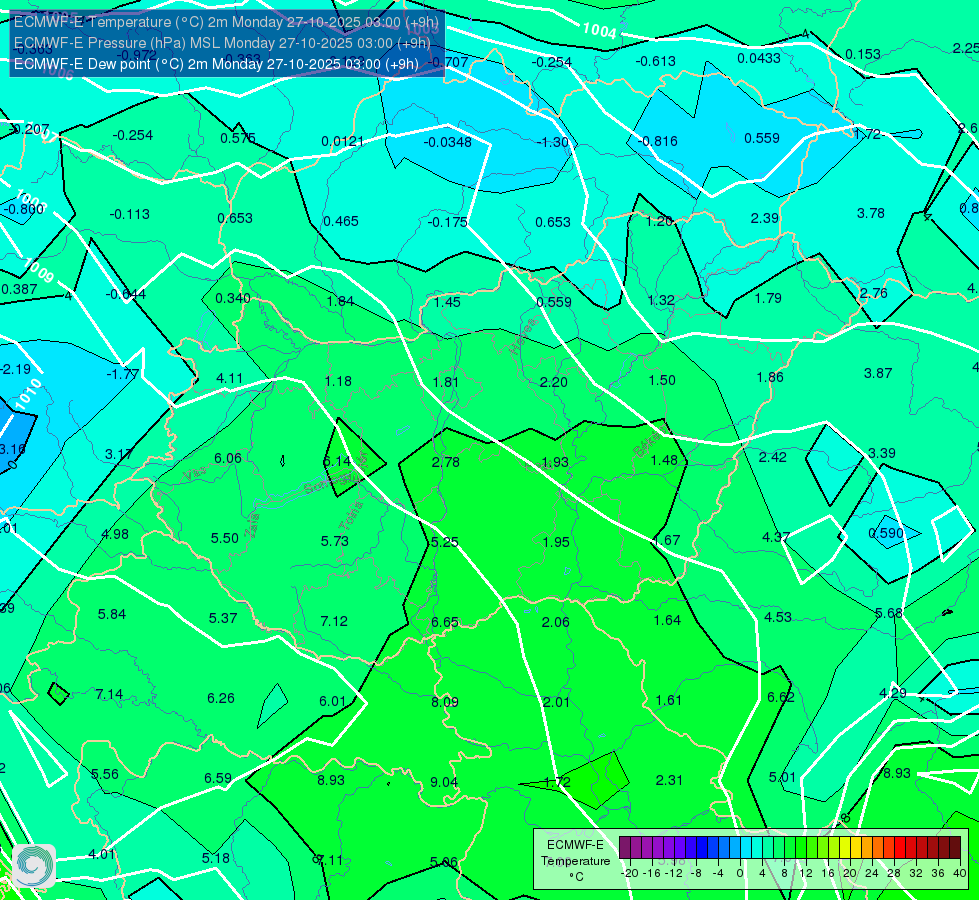979x900 pixels.
Task: Click the dark purple -20 legend swatch
Action: pyautogui.click(x=624, y=848)
